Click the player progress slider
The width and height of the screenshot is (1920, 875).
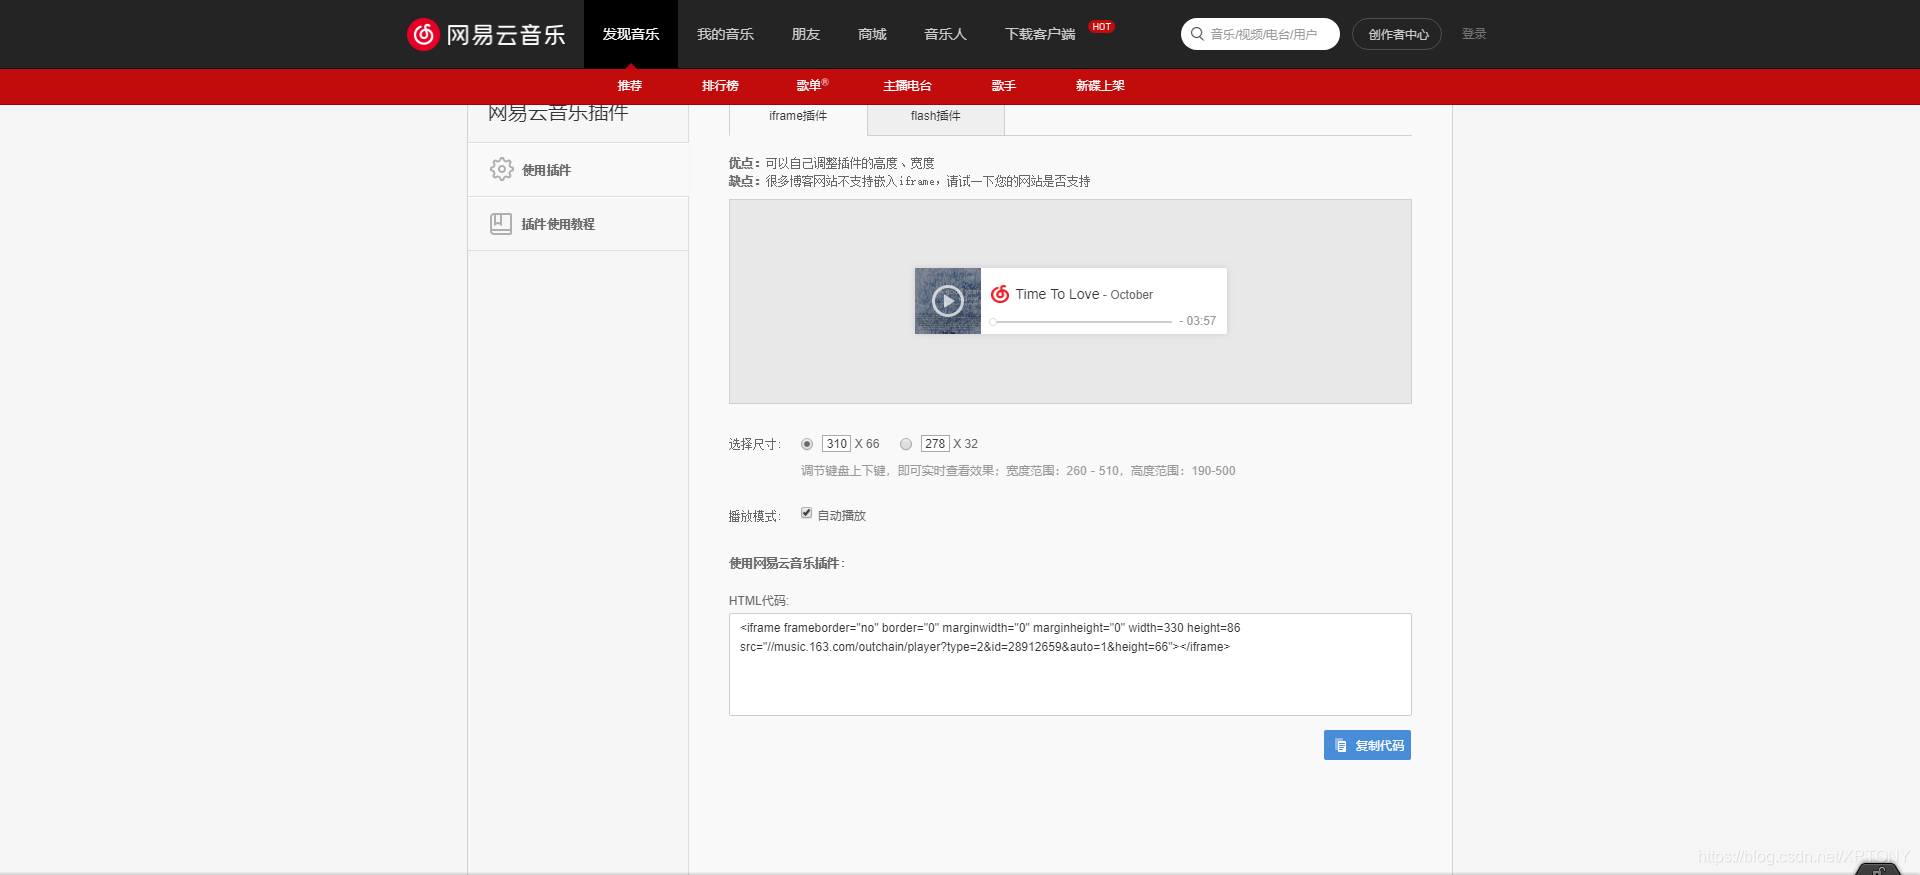tap(1081, 322)
